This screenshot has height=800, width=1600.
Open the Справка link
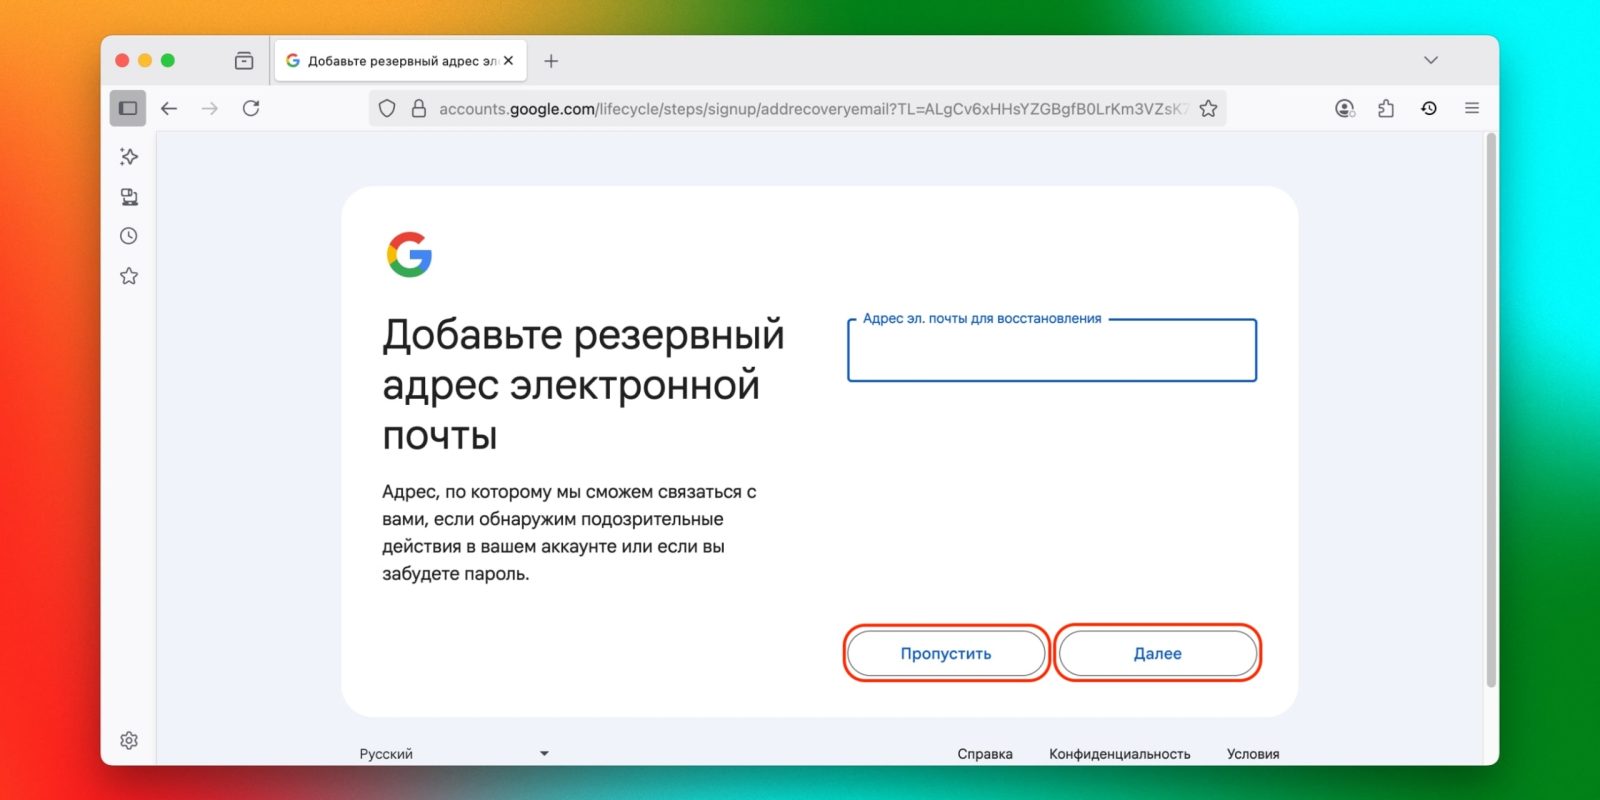pos(985,754)
